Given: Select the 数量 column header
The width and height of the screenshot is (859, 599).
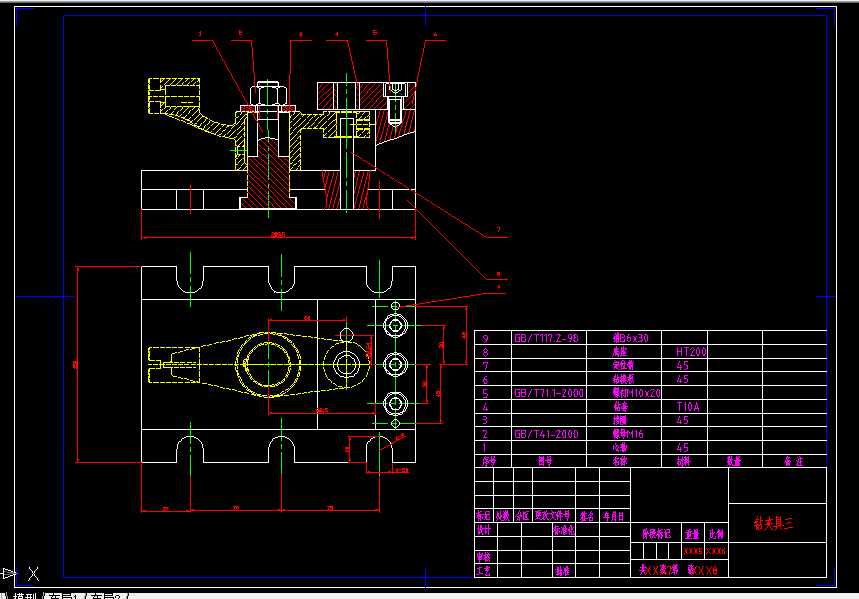Looking at the screenshot, I should click(x=734, y=461).
